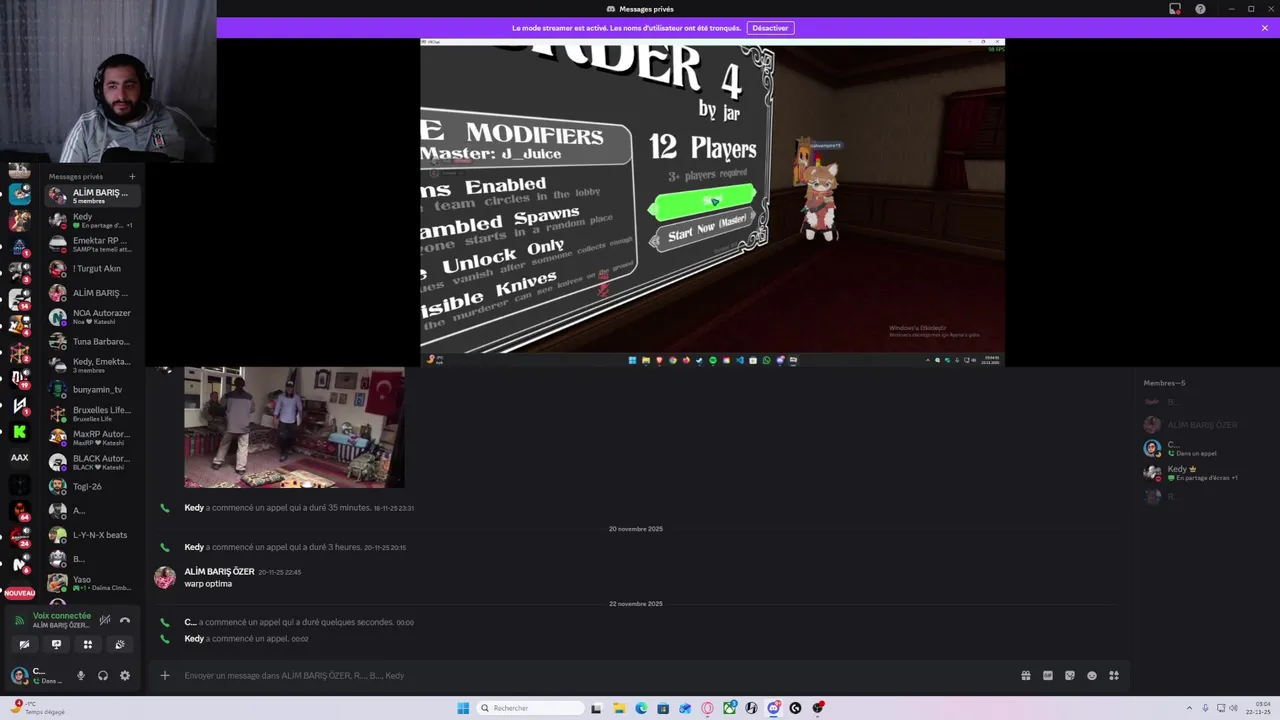
Task: Open ALİM BARIŞ 5 membres group chat
Action: tap(90, 196)
